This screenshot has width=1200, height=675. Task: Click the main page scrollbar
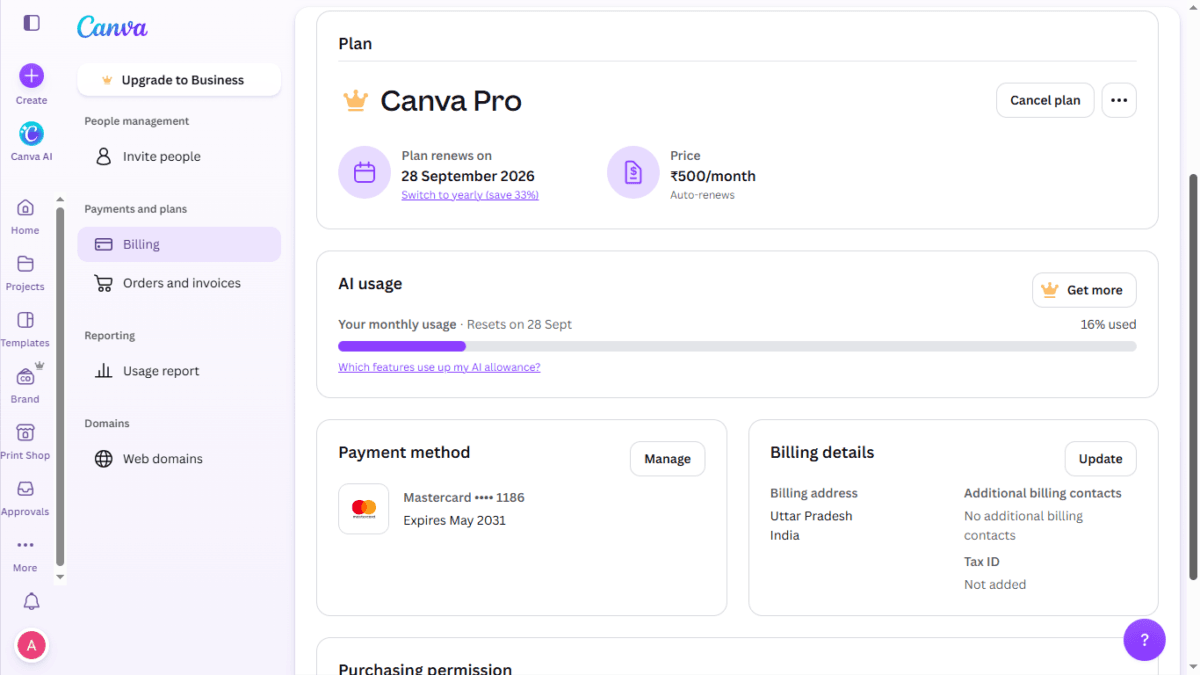1192,376
